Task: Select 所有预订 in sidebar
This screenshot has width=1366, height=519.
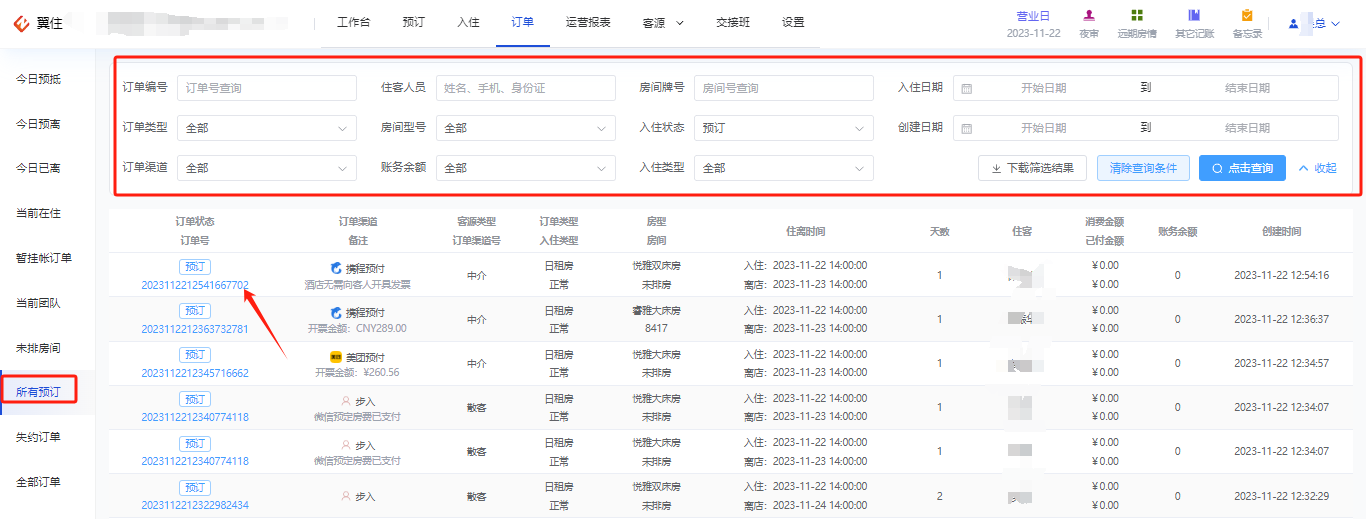Action: pos(38,392)
